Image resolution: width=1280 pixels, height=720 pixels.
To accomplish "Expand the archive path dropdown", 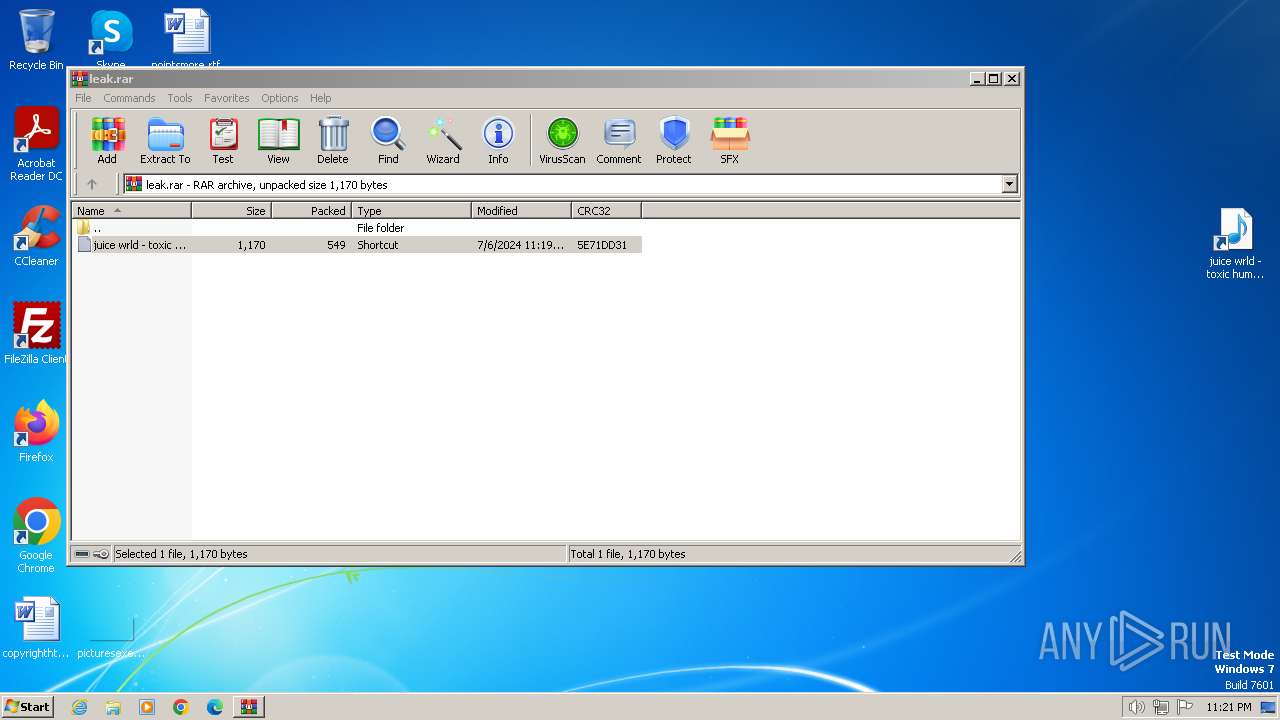I will point(1009,184).
